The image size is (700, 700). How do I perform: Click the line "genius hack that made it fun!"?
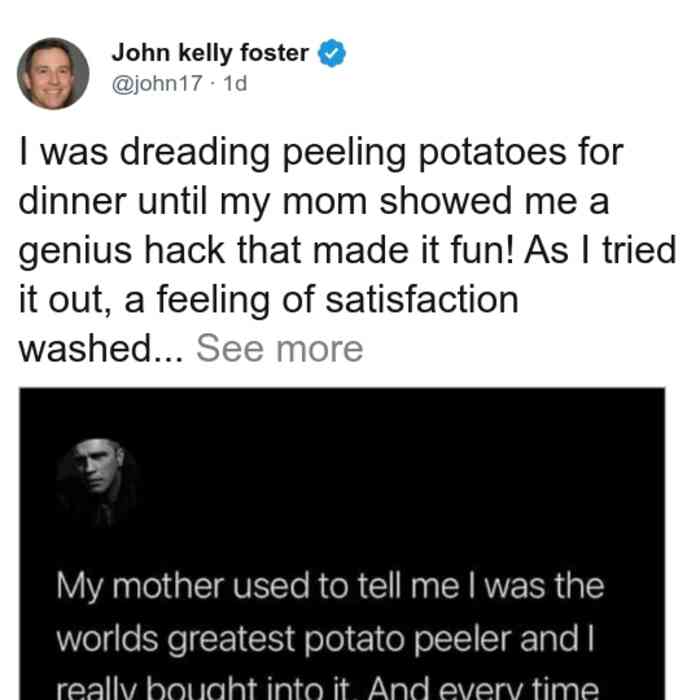267,251
